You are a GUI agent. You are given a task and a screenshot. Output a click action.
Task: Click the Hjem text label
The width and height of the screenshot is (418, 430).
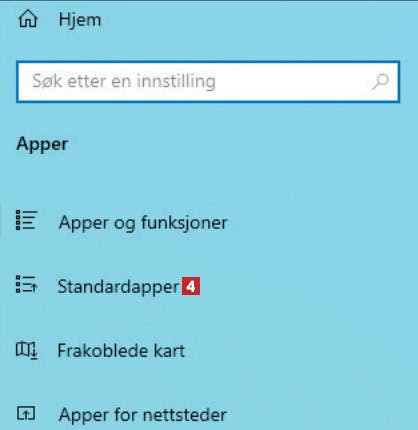click(x=80, y=20)
